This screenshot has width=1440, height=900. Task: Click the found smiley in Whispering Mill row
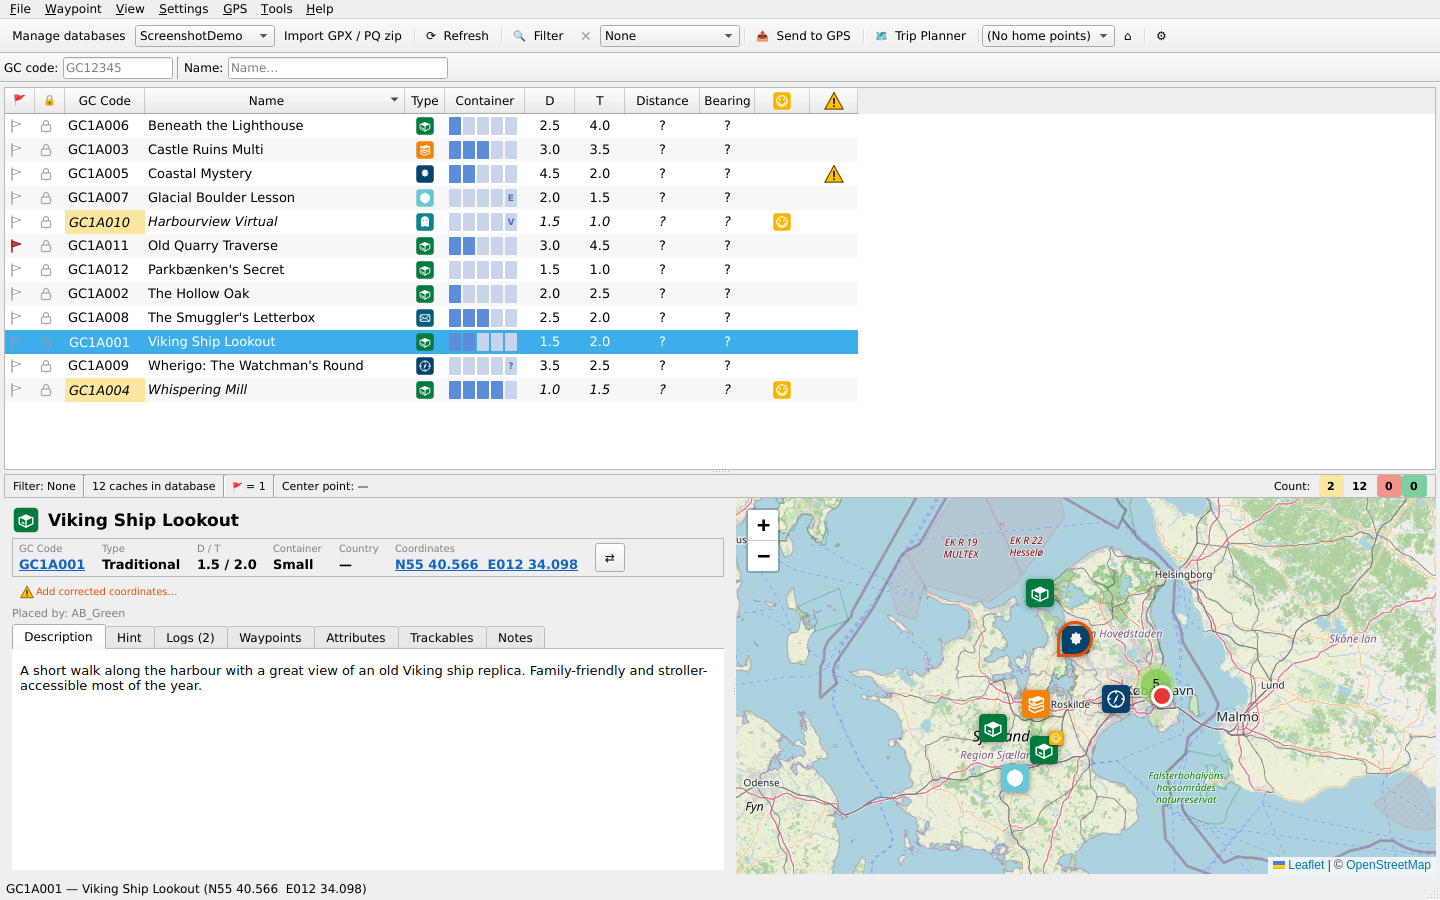782,390
